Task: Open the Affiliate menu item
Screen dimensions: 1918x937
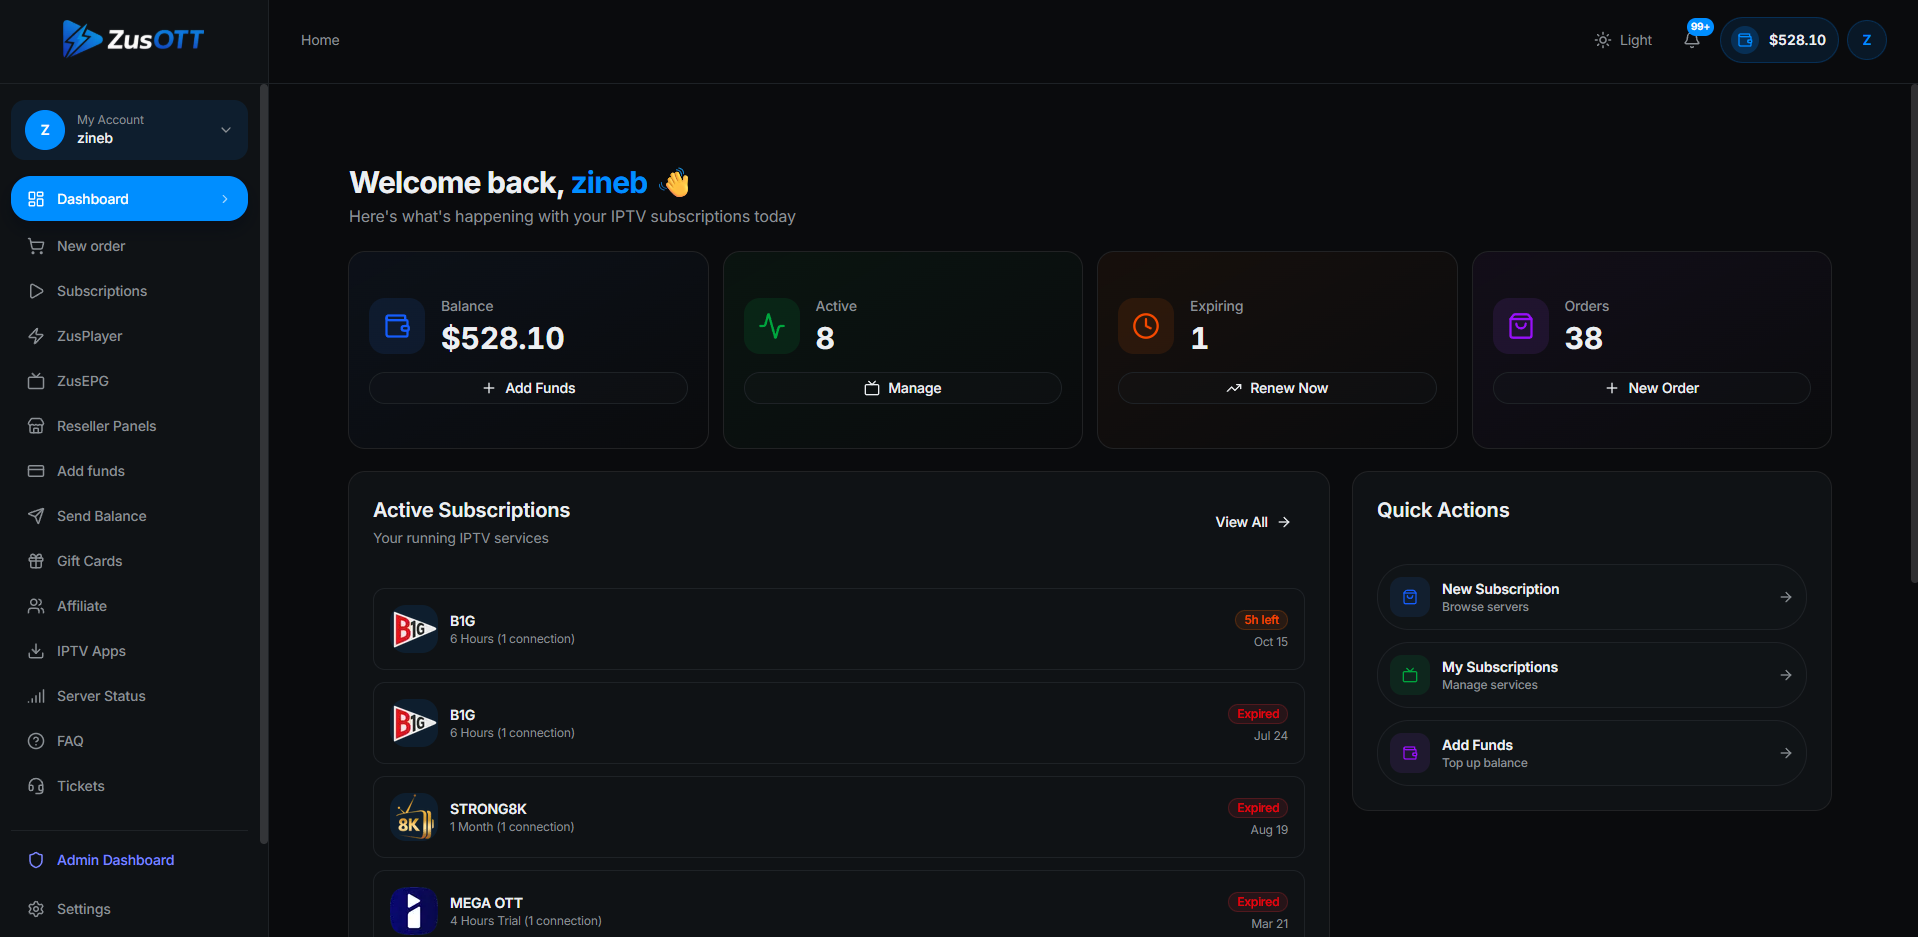Action: [x=130, y=606]
